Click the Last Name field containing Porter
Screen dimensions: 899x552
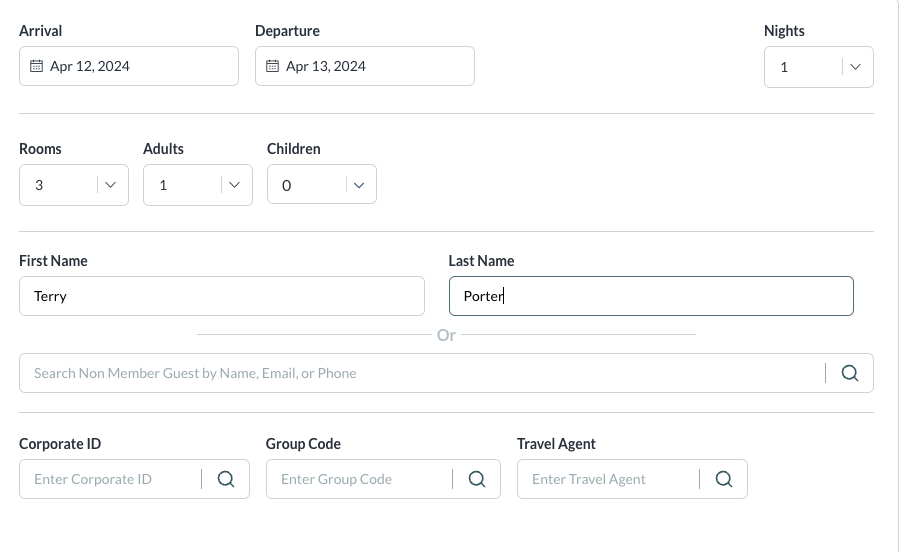coord(650,296)
